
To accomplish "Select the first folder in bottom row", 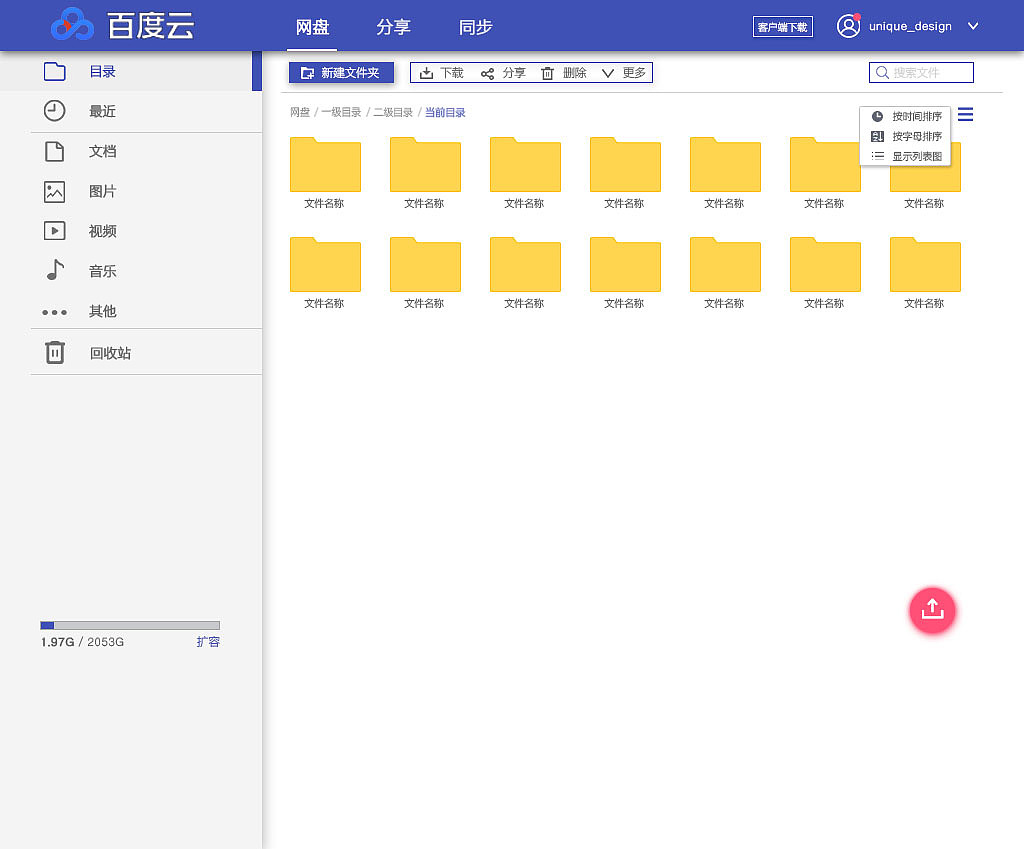I will (325, 264).
